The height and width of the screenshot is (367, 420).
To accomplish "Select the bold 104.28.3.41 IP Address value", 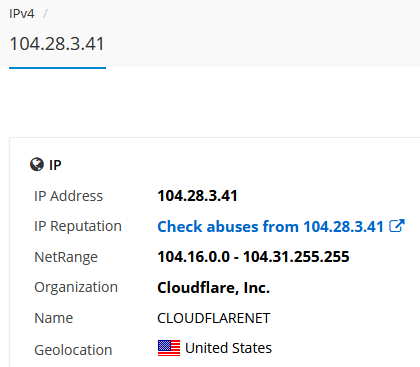I will tap(197, 196).
